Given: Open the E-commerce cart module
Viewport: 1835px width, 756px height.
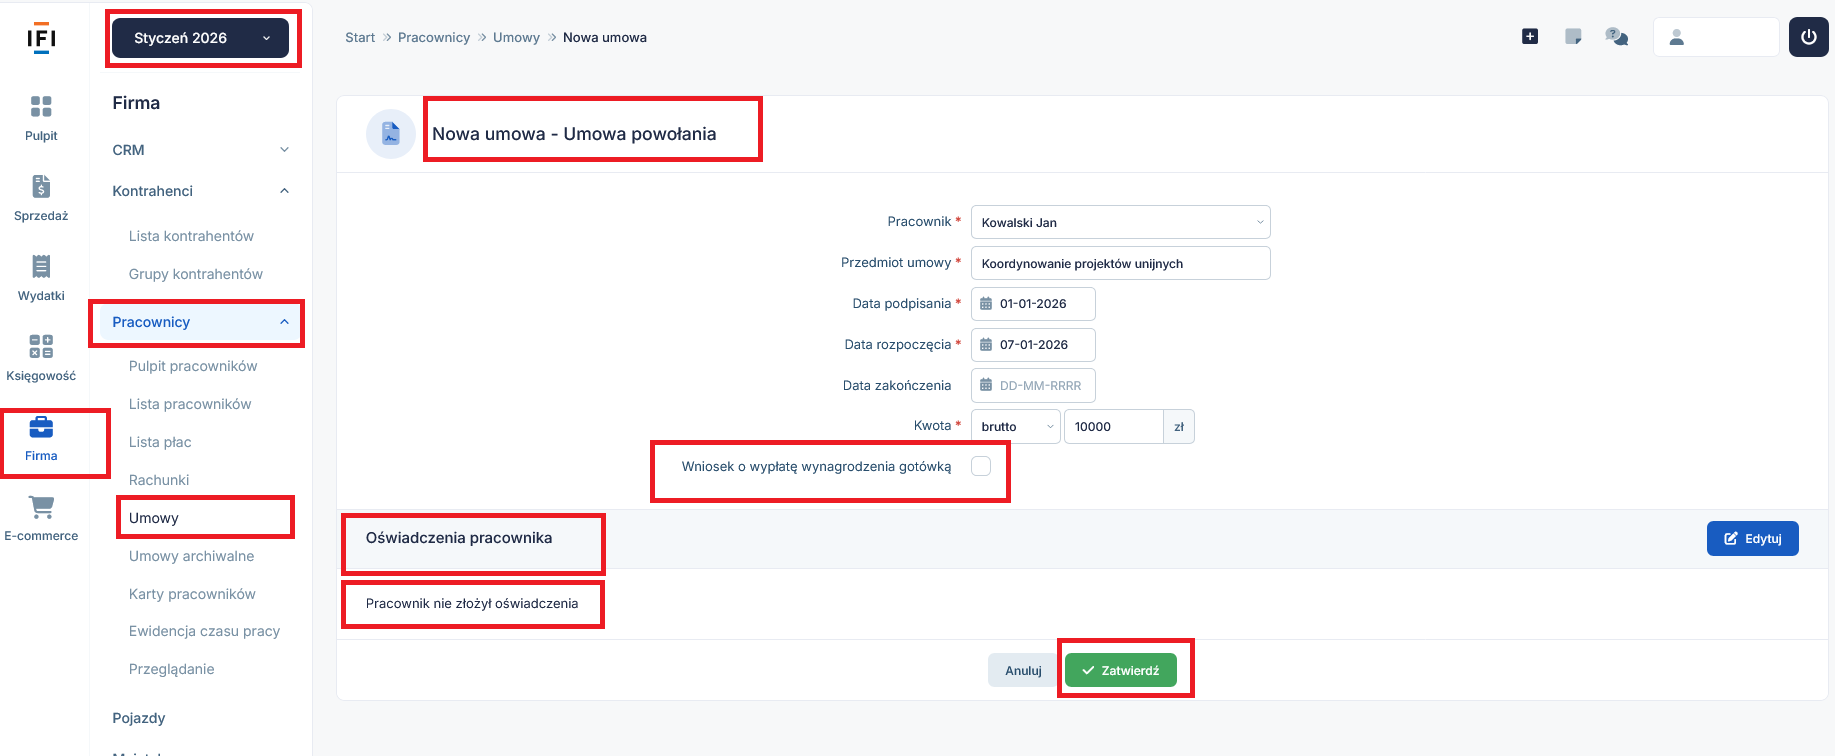Looking at the screenshot, I should click(x=41, y=508).
